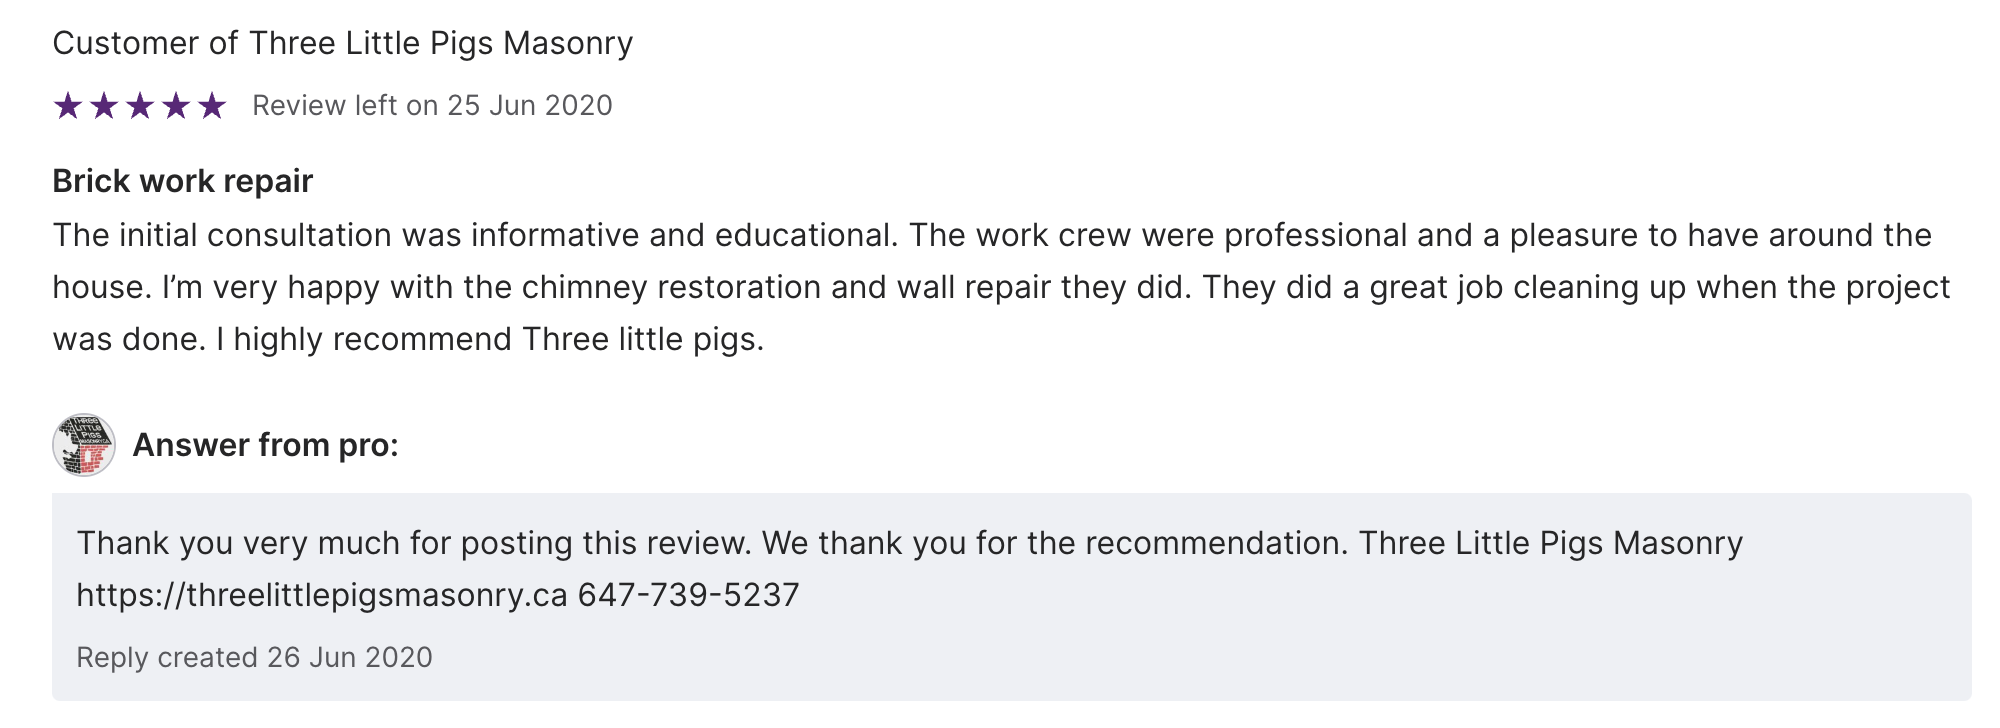Click 'I highly recommend Three little pigs' sentence
Image resolution: width=2000 pixels, height=728 pixels.
click(490, 339)
